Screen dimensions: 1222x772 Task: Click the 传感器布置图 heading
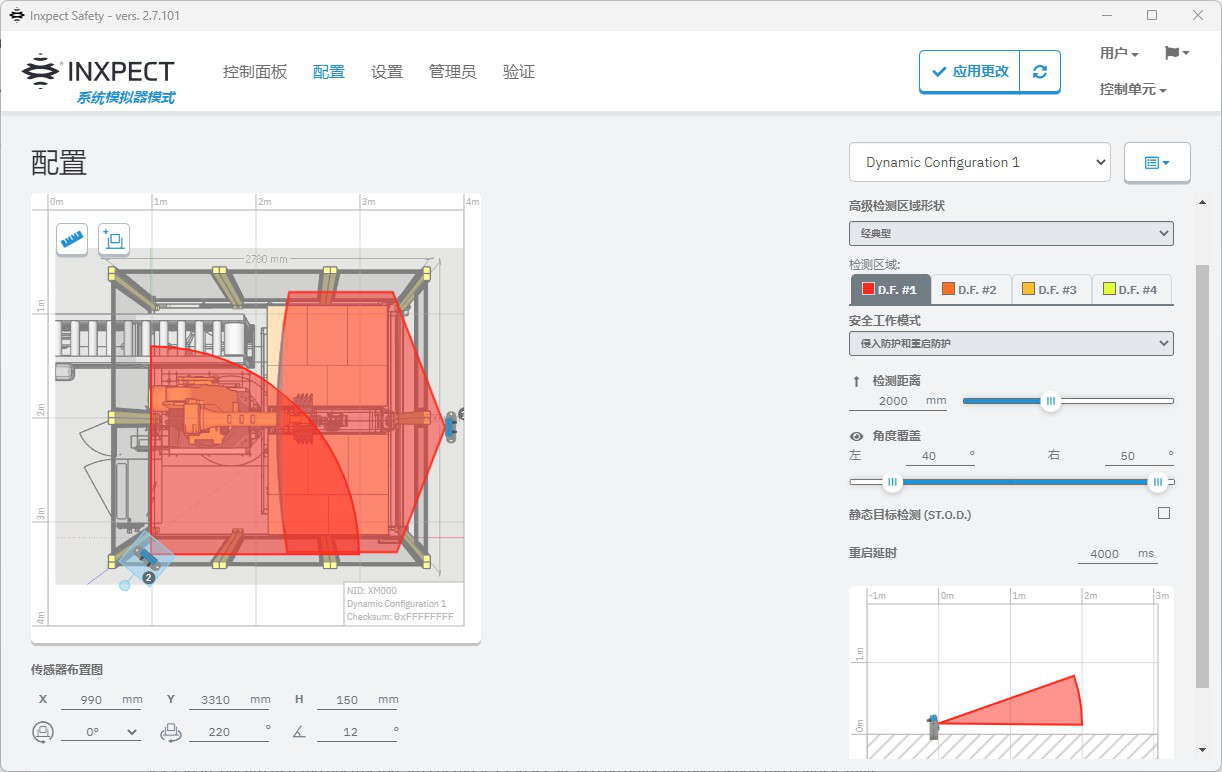coord(66,669)
